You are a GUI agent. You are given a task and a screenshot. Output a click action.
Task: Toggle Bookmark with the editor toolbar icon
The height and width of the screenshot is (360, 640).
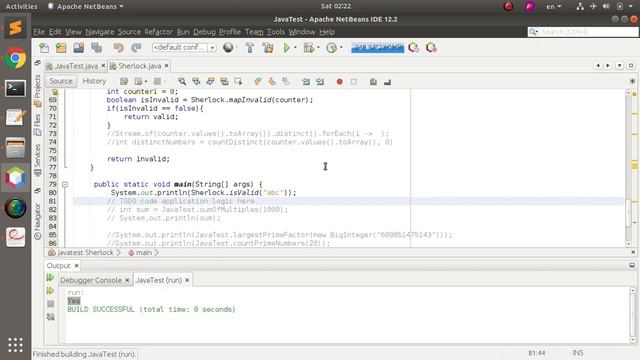[286, 82]
